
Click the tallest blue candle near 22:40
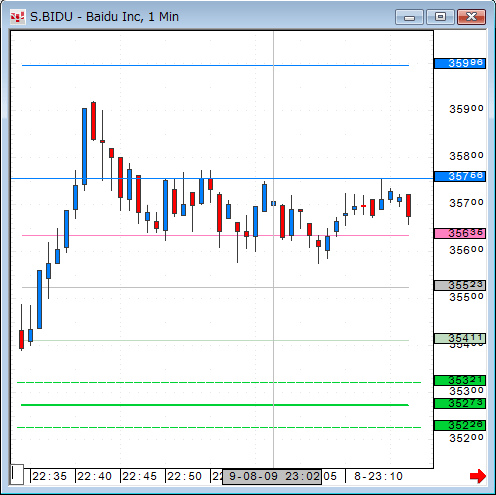point(85,146)
